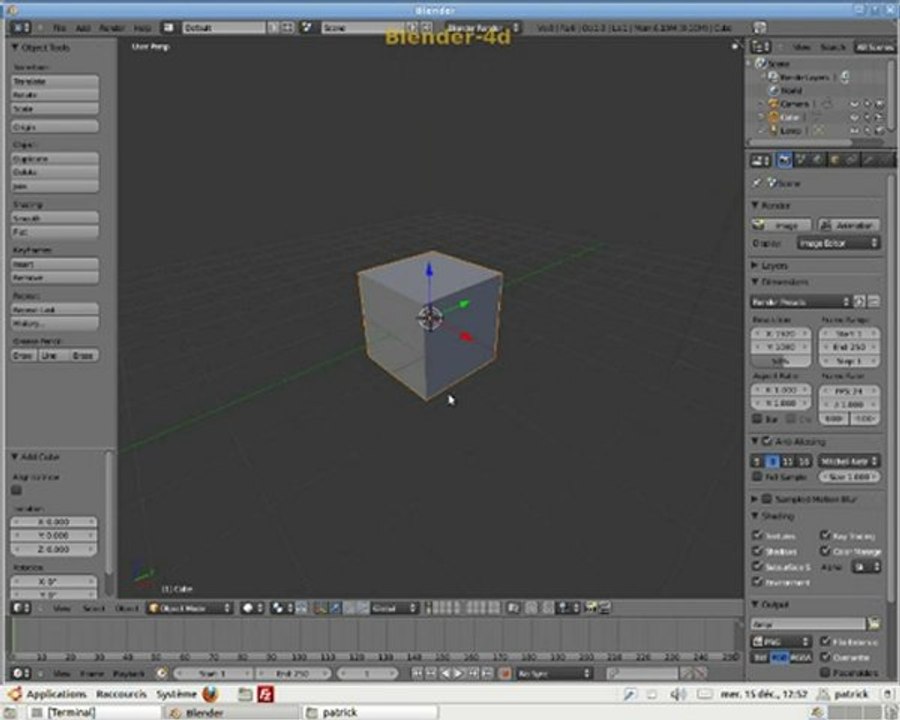Click the resolution percentage 50% slider
This screenshot has width=900, height=720.
click(781, 361)
